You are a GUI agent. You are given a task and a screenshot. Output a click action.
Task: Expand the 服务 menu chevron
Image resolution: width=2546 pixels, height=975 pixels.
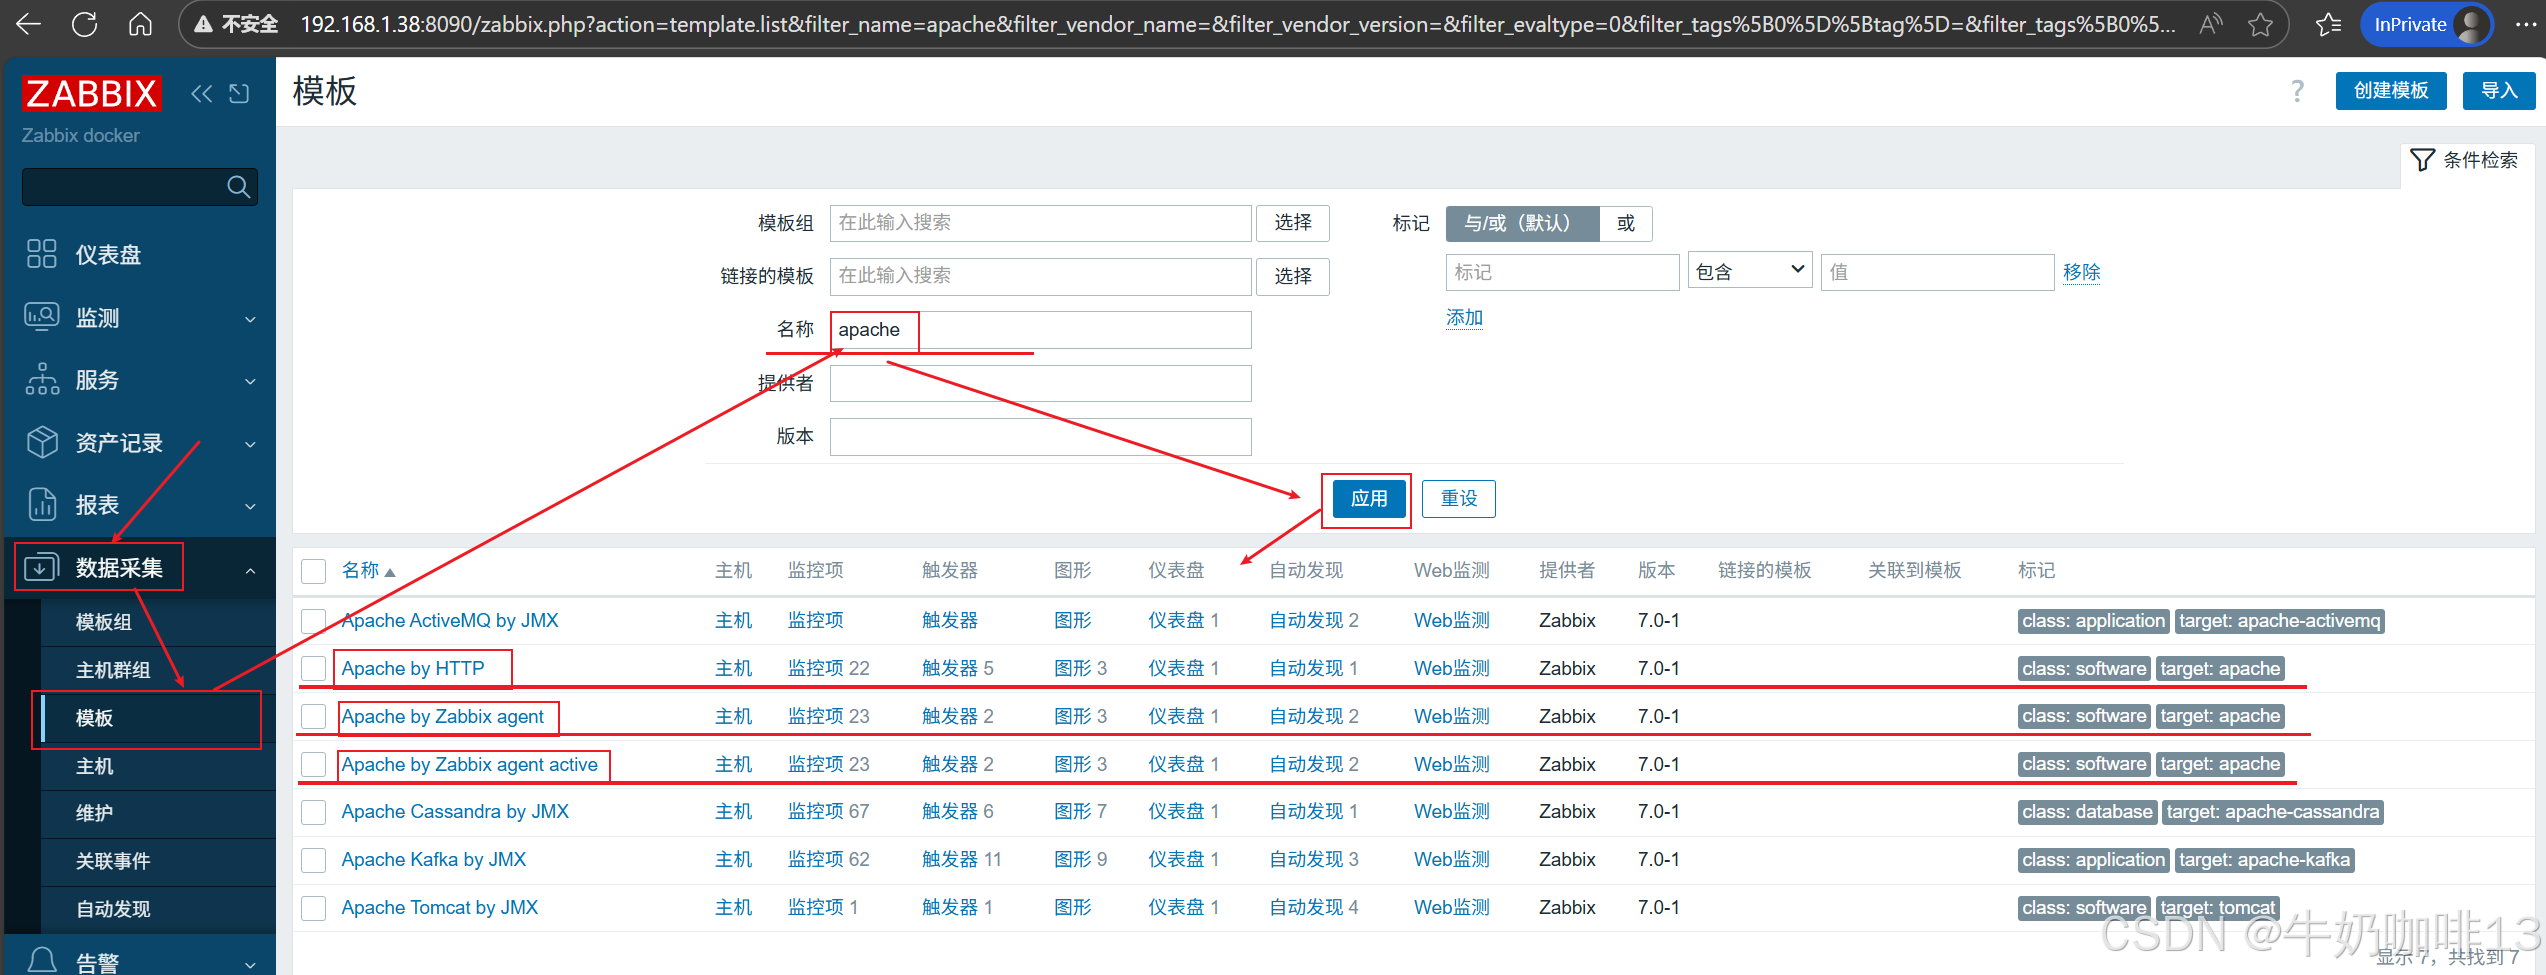[250, 381]
